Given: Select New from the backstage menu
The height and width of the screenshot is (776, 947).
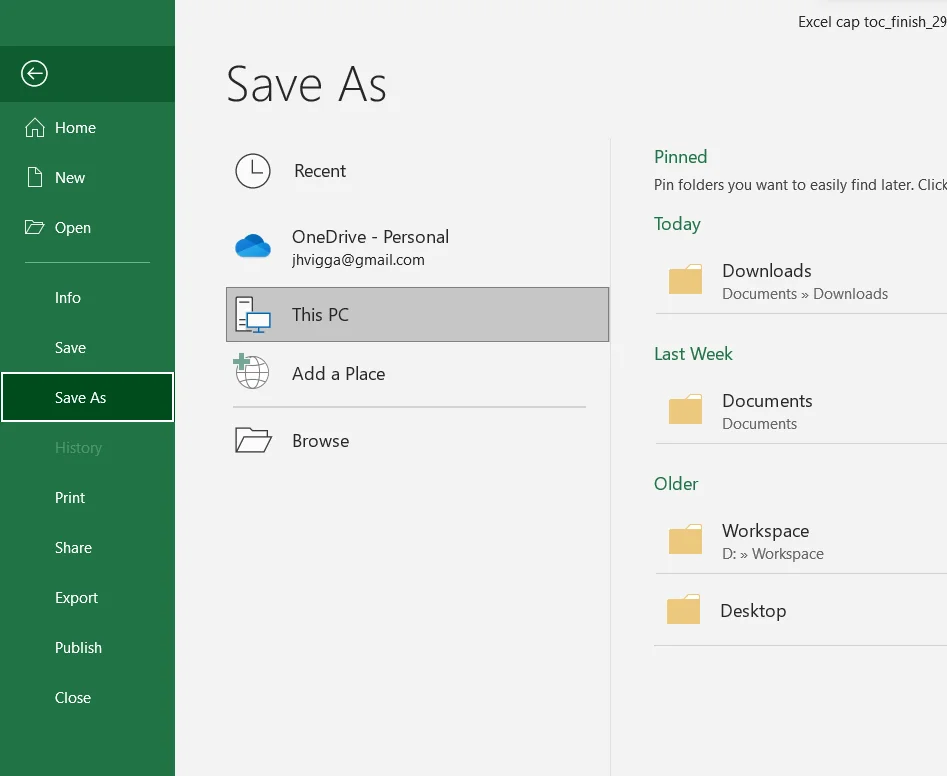Looking at the screenshot, I should [x=88, y=178].
